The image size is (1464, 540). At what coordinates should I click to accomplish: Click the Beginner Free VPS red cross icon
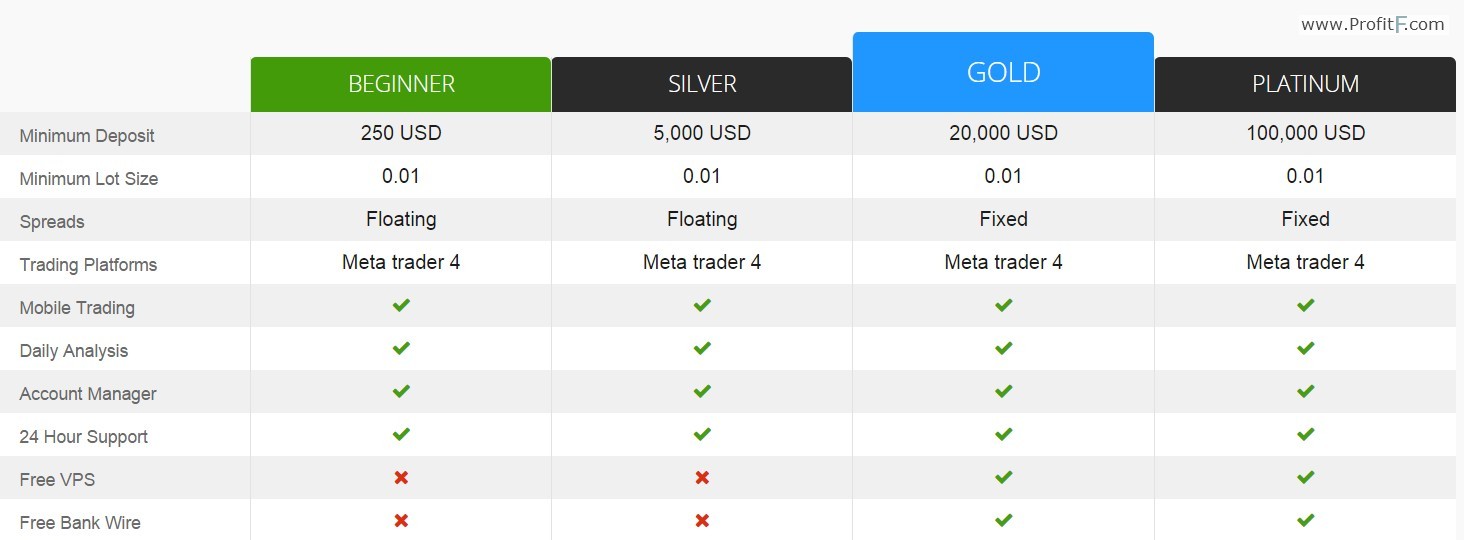[401, 478]
